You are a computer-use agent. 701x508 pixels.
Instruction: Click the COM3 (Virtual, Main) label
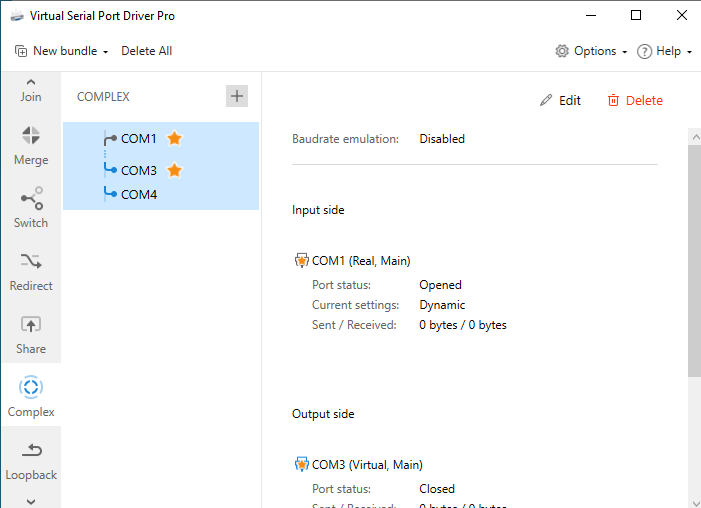[x=367, y=465]
